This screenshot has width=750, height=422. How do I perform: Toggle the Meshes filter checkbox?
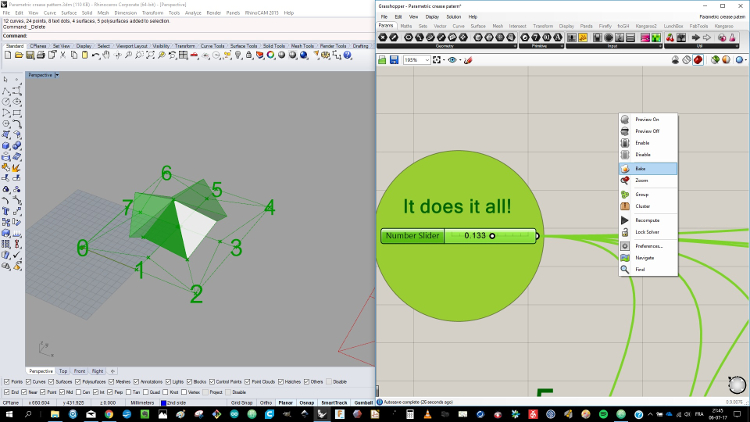pyautogui.click(x=111, y=382)
